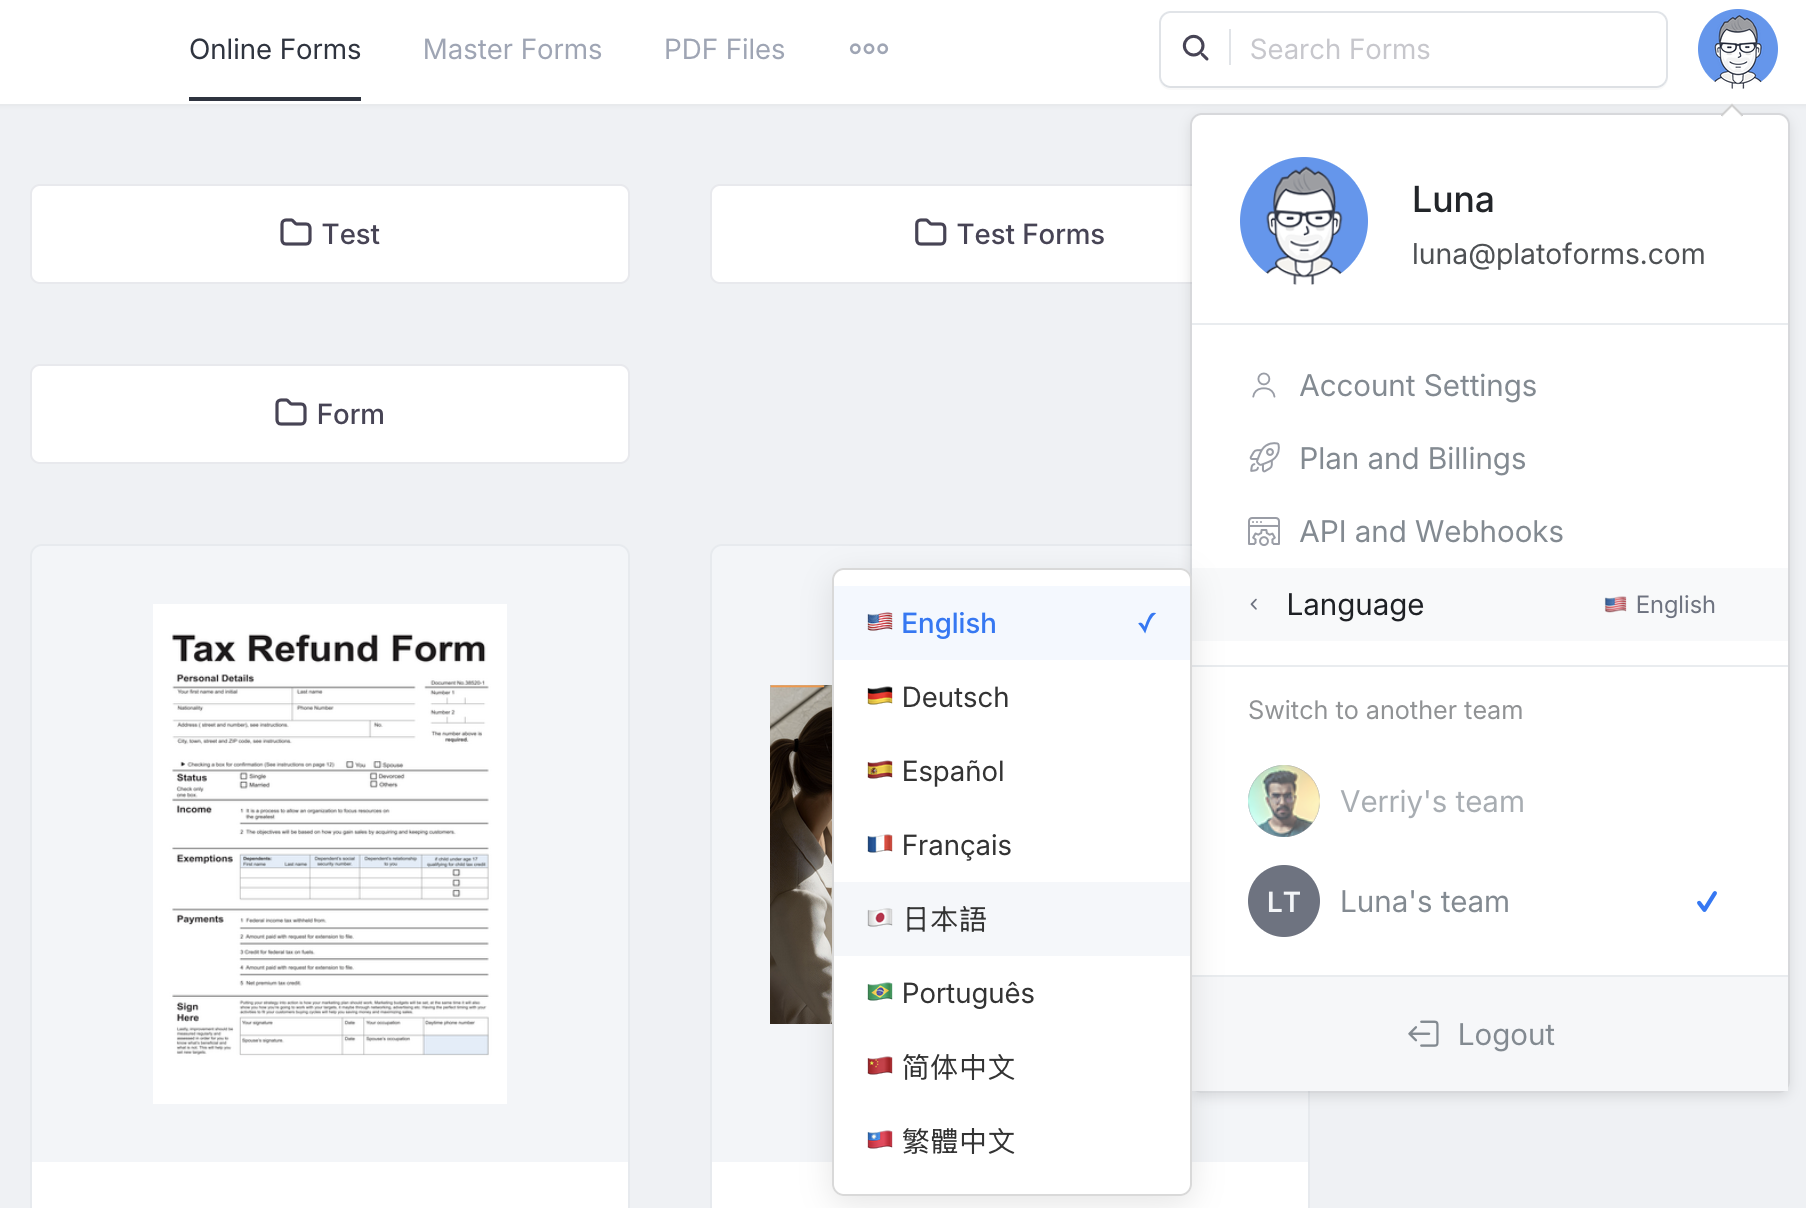Viewport: 1806px width, 1208px height.
Task: Click the API and Webhooks icon
Action: [1263, 532]
